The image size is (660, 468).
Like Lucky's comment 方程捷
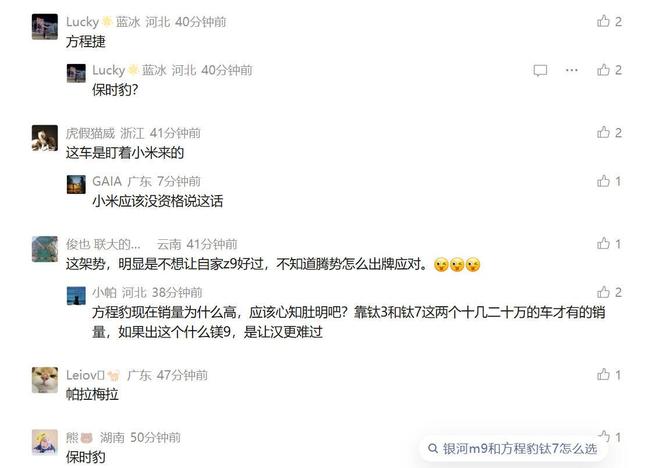pos(603,21)
